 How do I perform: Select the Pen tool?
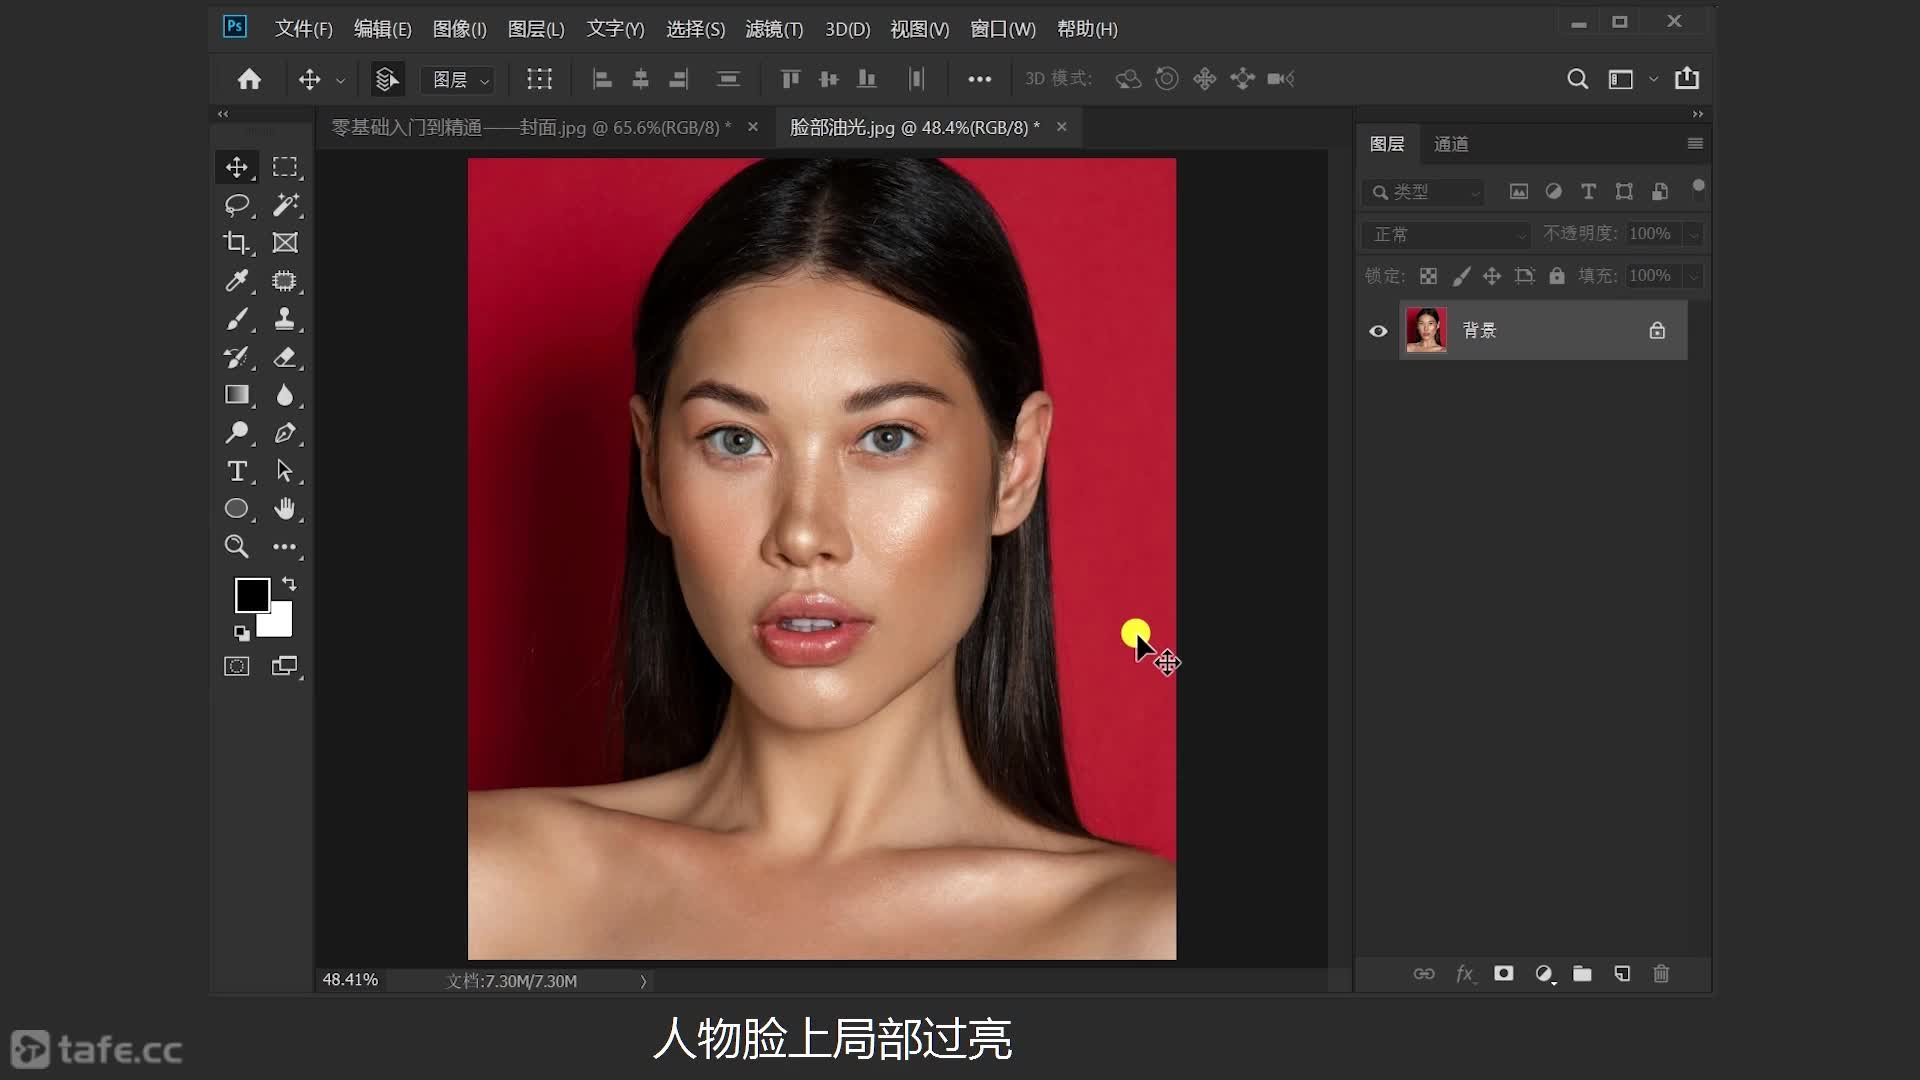coord(285,433)
